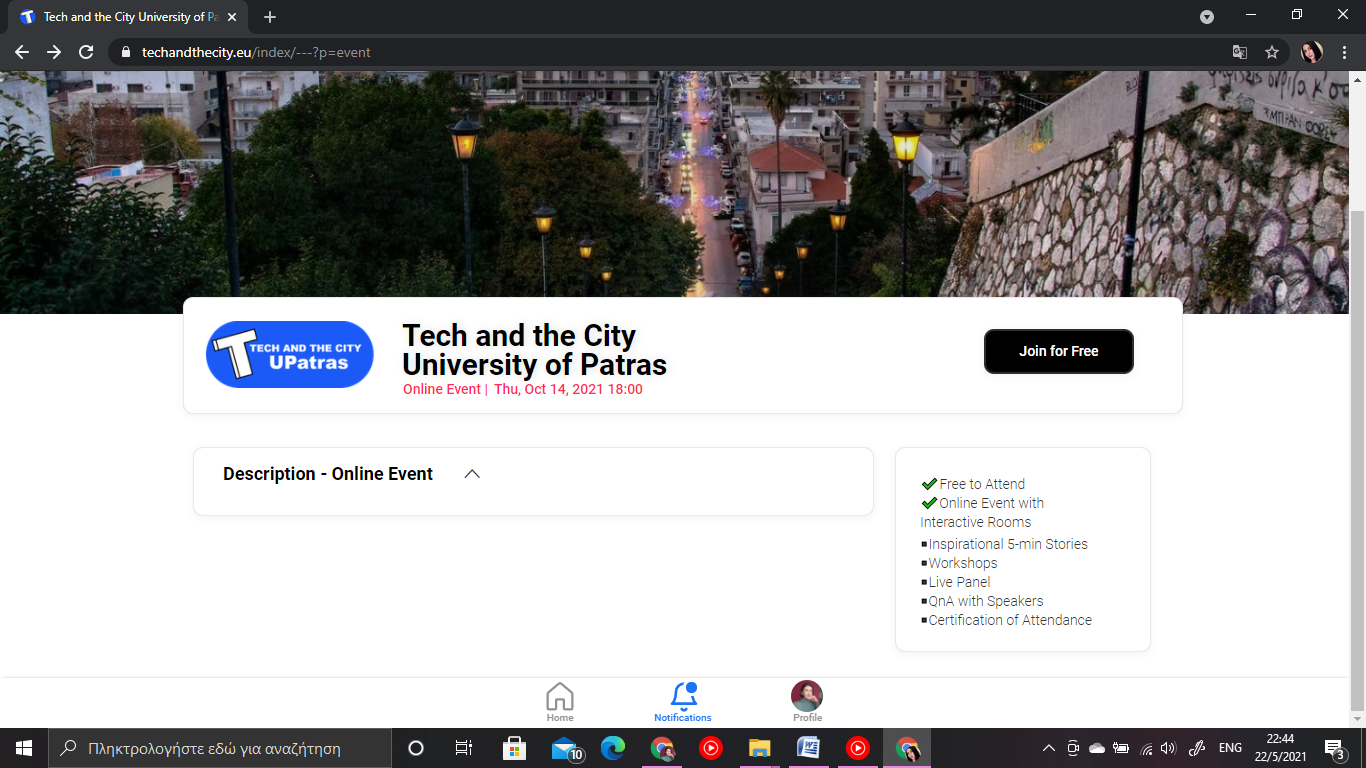Open Microsoft Edge from the taskbar
Screen dimensions: 1366x768
(x=613, y=748)
